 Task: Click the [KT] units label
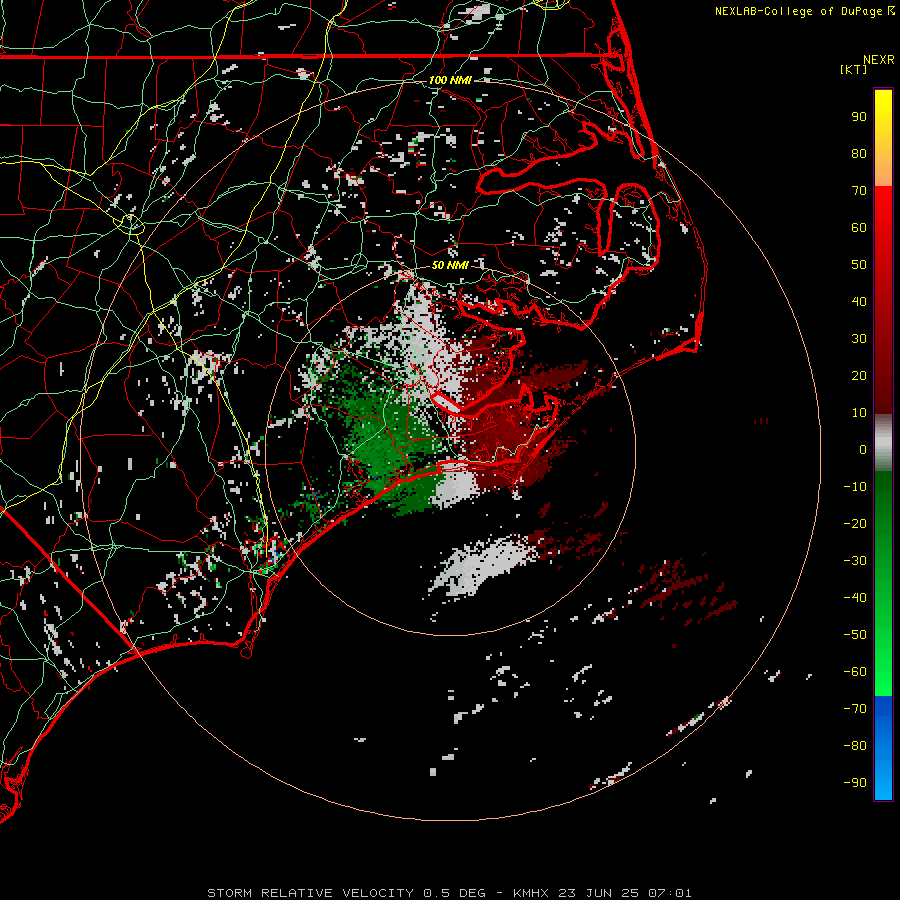click(853, 69)
